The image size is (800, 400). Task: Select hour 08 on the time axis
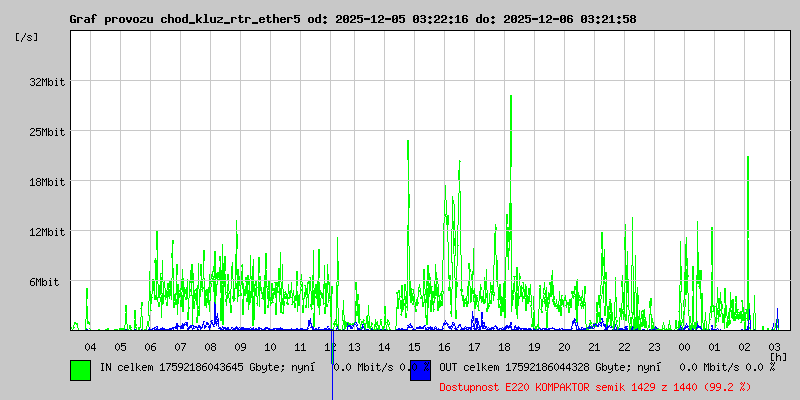coord(211,346)
